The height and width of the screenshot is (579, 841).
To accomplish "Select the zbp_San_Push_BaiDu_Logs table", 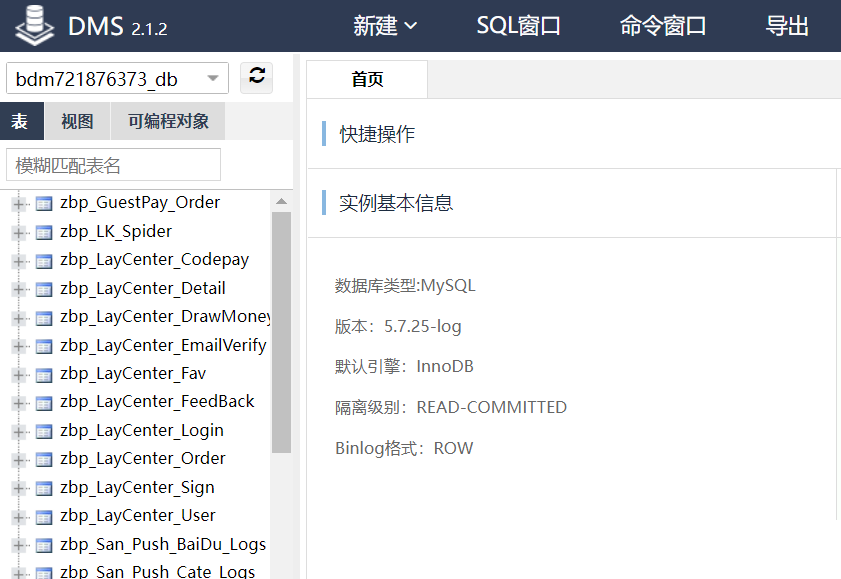I will point(163,544).
